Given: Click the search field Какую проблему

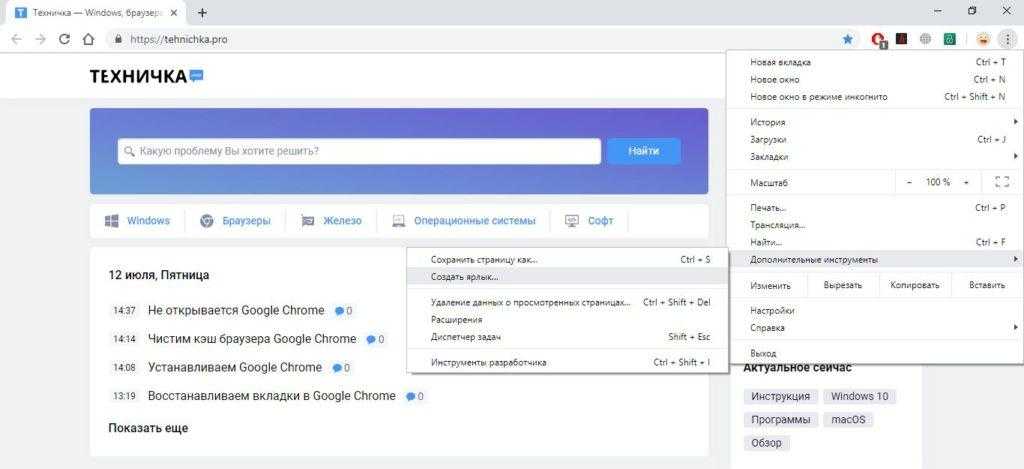Looking at the screenshot, I should tap(360, 151).
